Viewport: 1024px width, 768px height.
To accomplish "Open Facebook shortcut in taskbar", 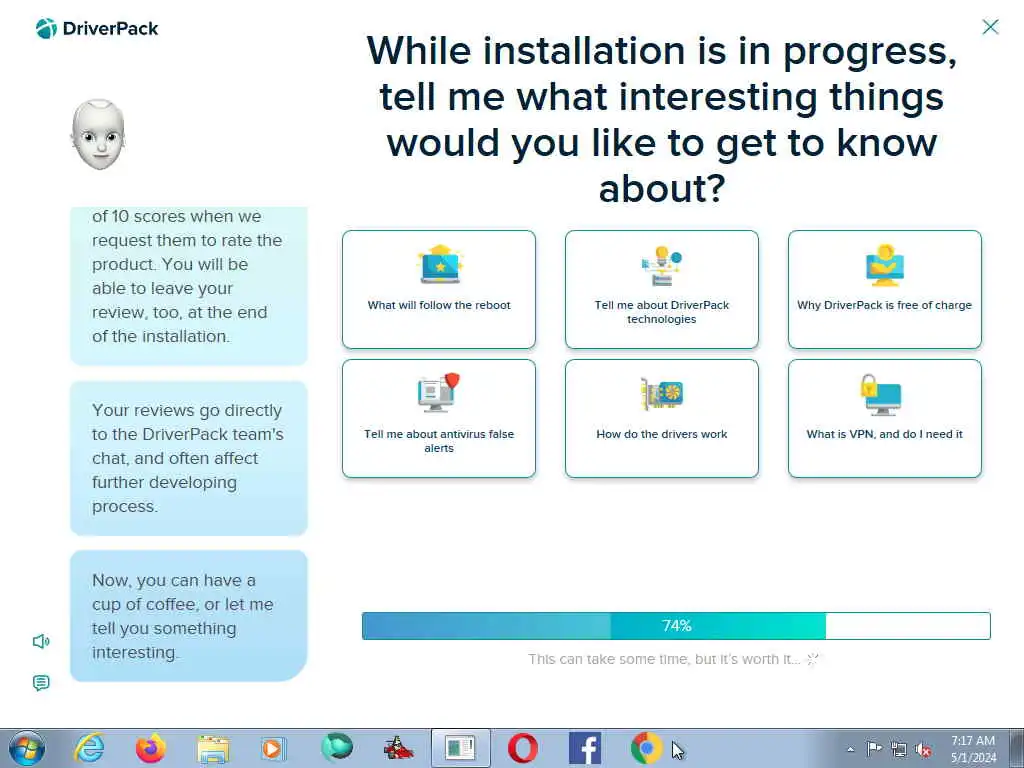I will 585,748.
